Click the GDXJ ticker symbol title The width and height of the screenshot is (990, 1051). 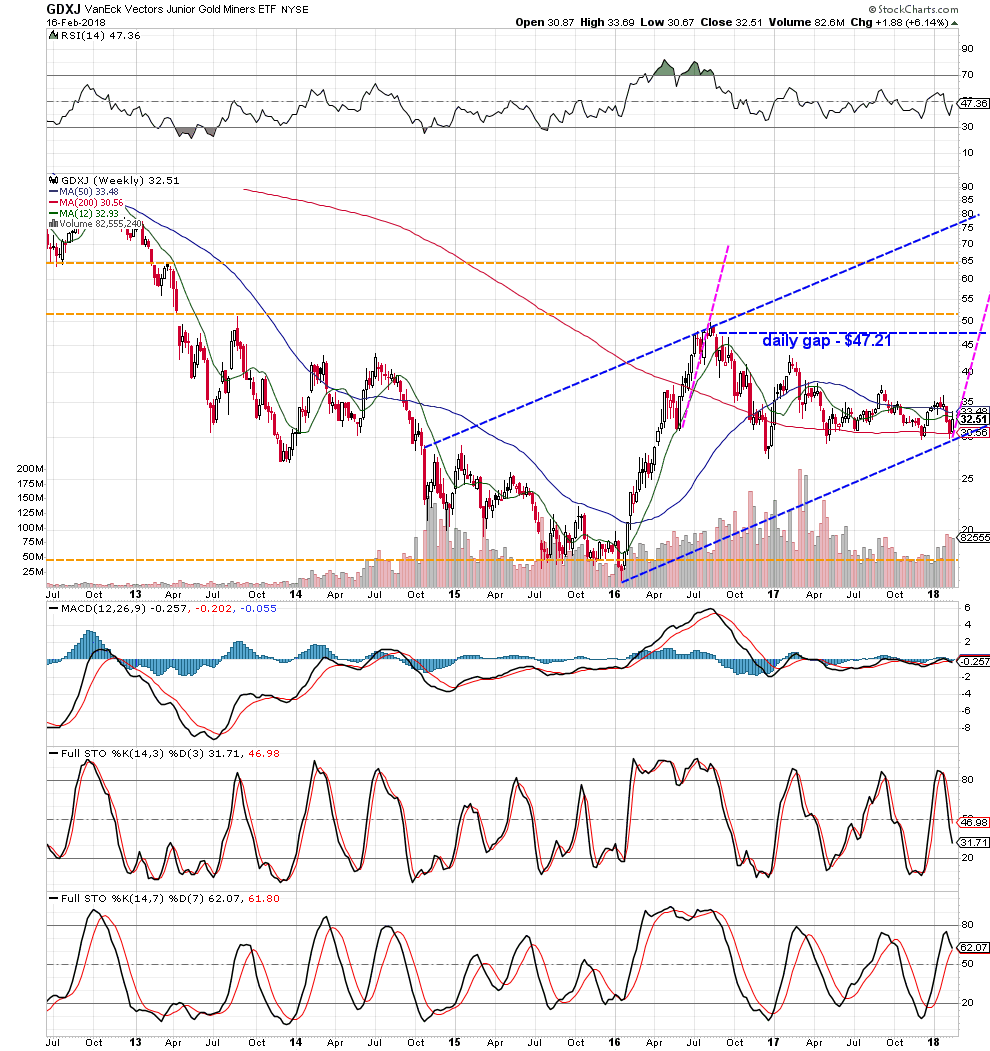point(65,8)
